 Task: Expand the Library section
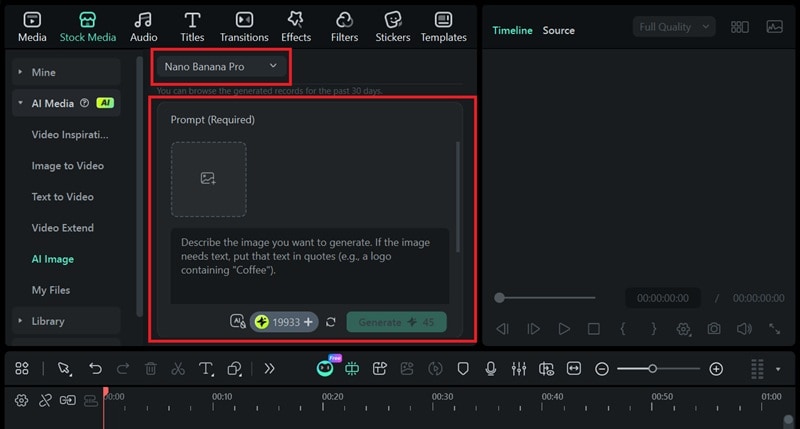pos(66,321)
